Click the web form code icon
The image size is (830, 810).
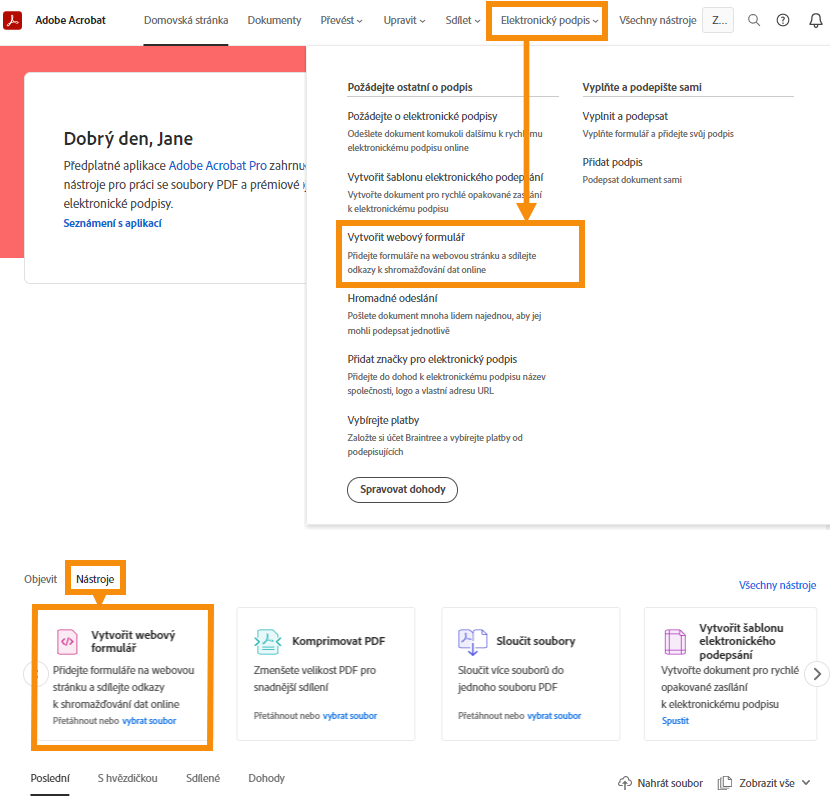[x=67, y=641]
